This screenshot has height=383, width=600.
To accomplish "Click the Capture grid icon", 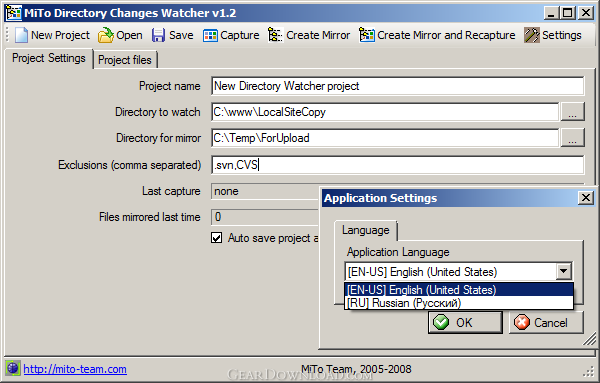I will click(210, 36).
